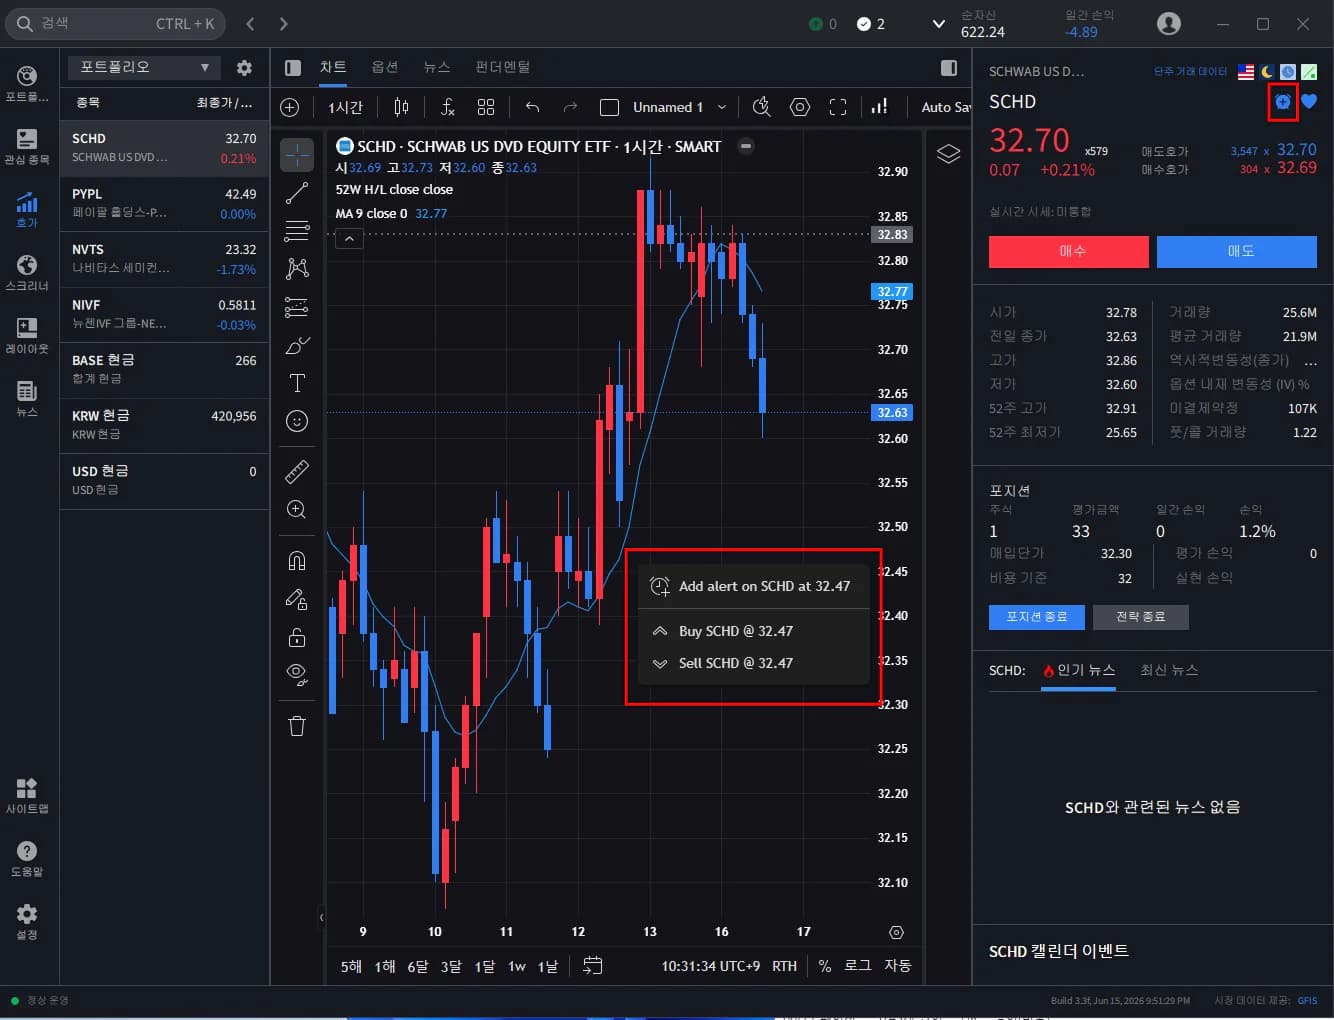Open the 뉴스 tab beside 옵션

pyautogui.click(x=437, y=67)
